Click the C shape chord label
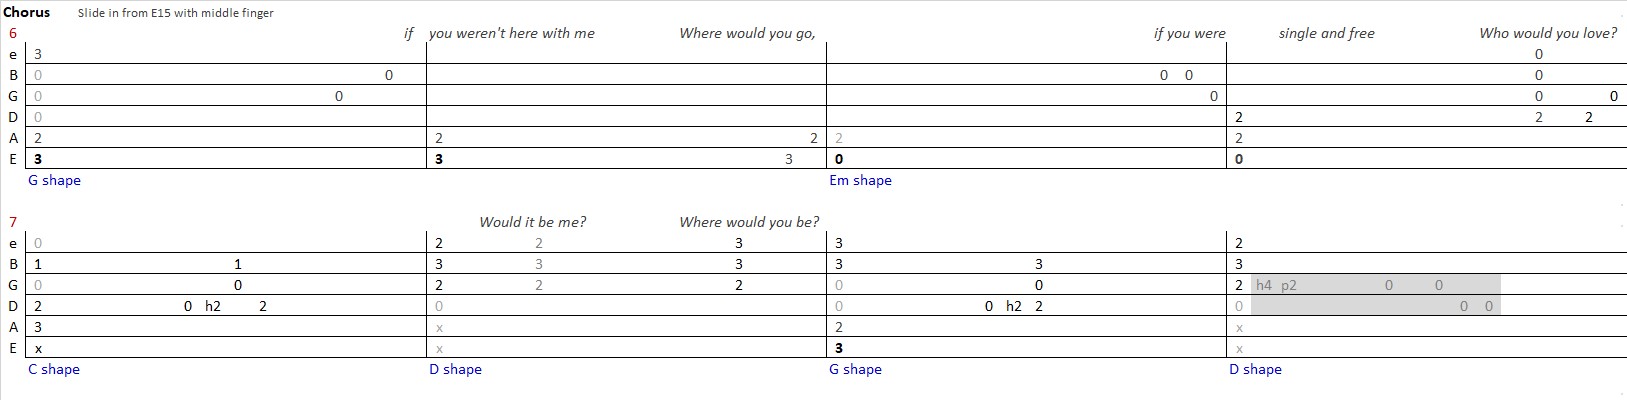1627x400 pixels. tap(54, 370)
